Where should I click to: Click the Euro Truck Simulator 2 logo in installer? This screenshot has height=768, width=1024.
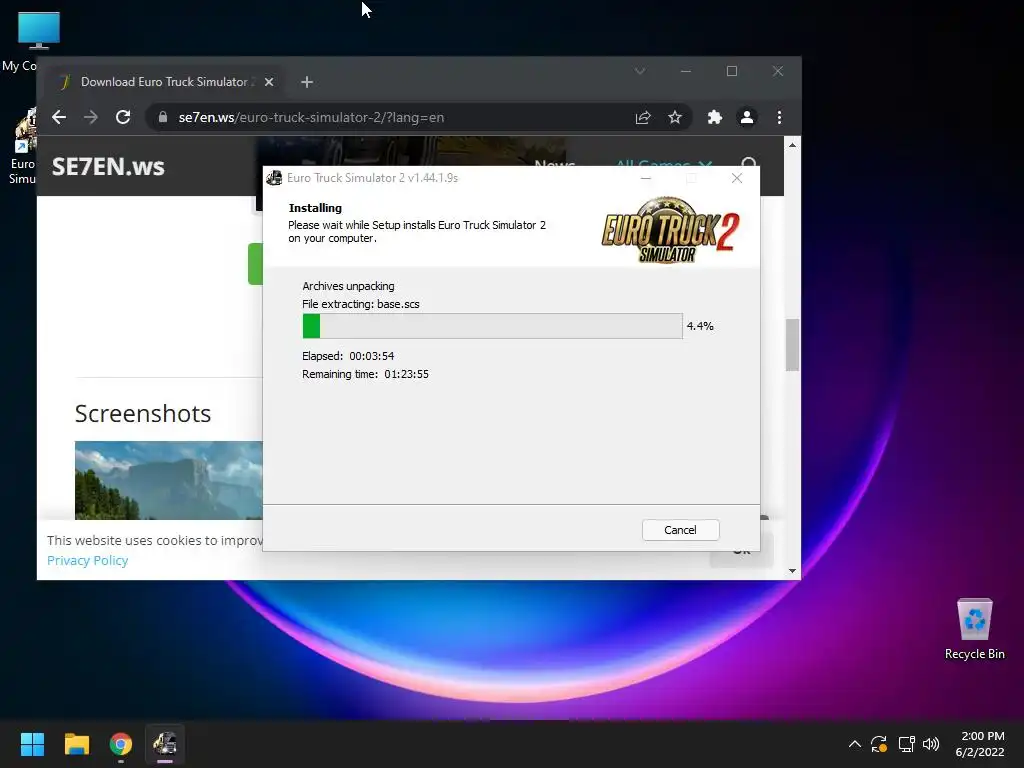(x=670, y=230)
